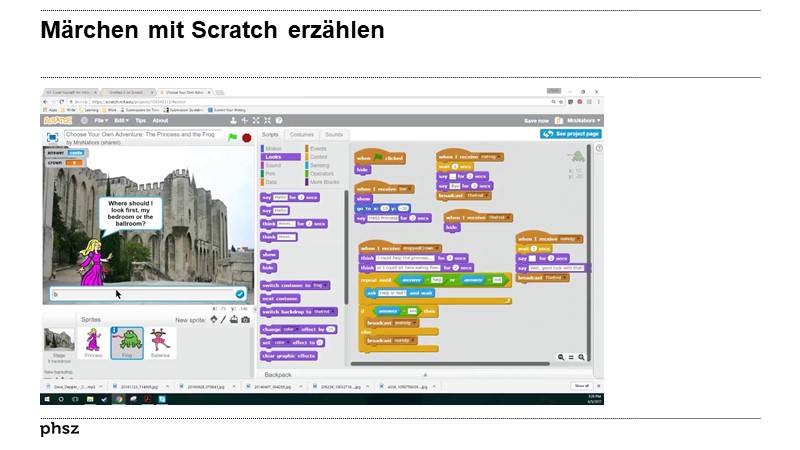Open the Edit menu

pos(121,120)
